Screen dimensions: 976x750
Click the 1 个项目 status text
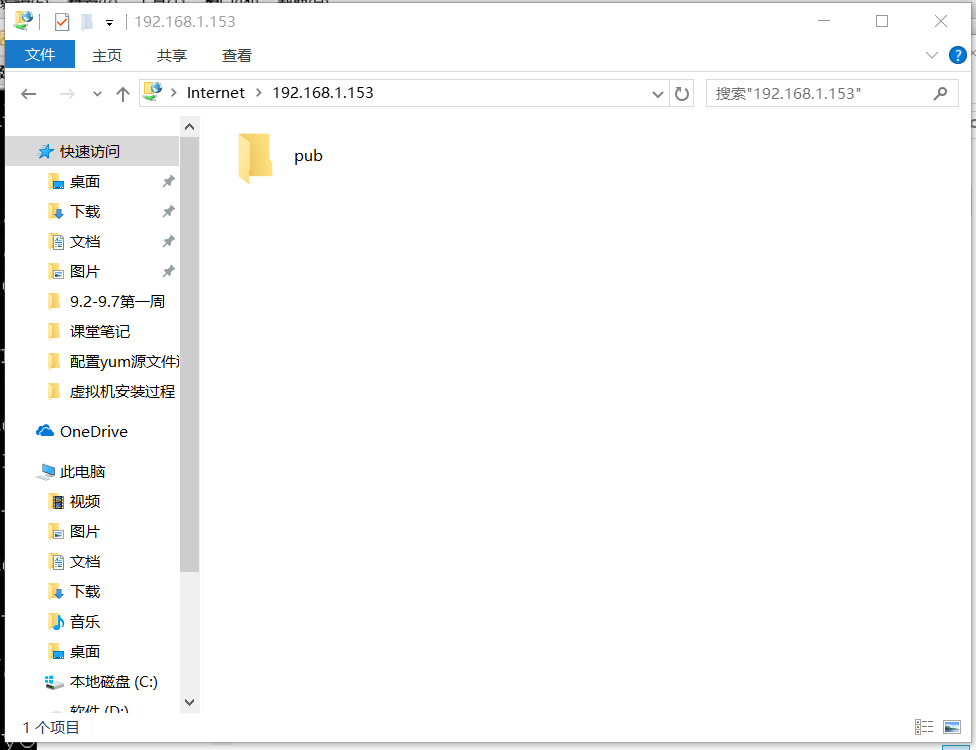(51, 727)
